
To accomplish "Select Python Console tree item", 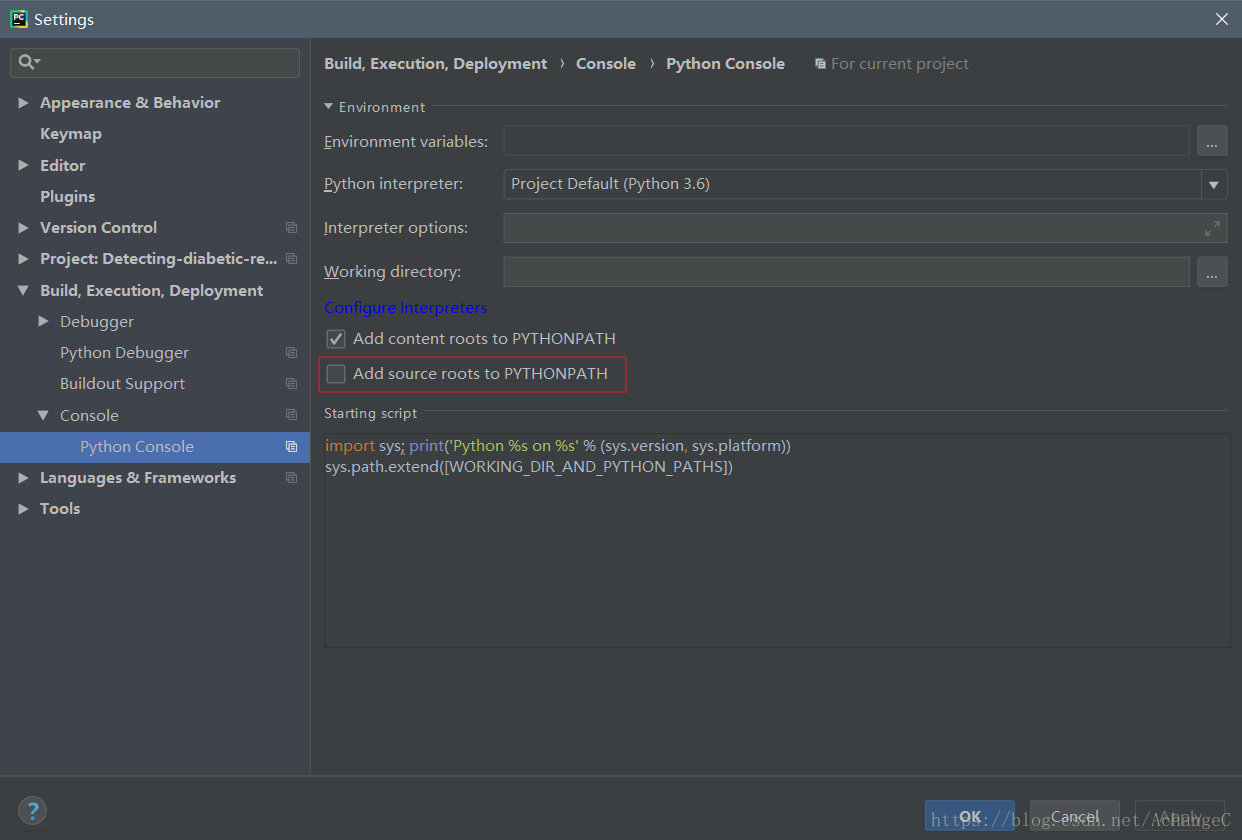I will click(155, 447).
